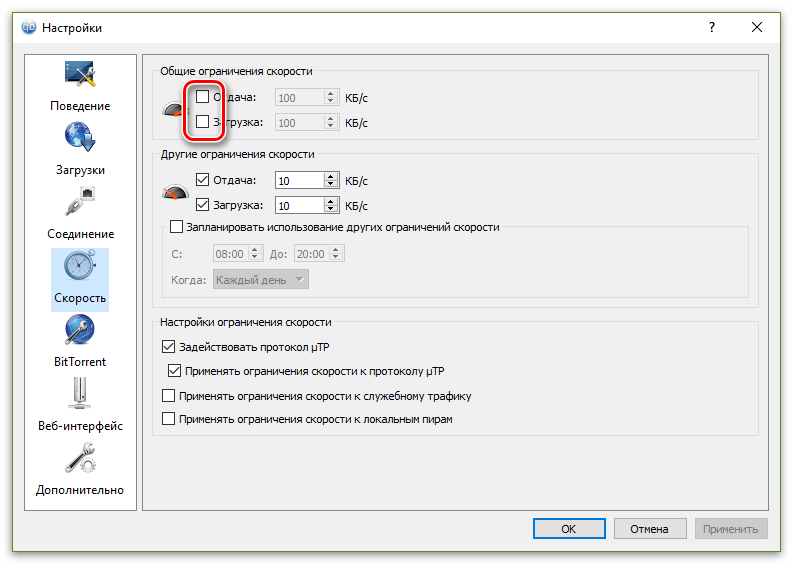The image size is (793, 564).
Task: Increase alternative Отдача value with up arrow
Action: [331, 177]
